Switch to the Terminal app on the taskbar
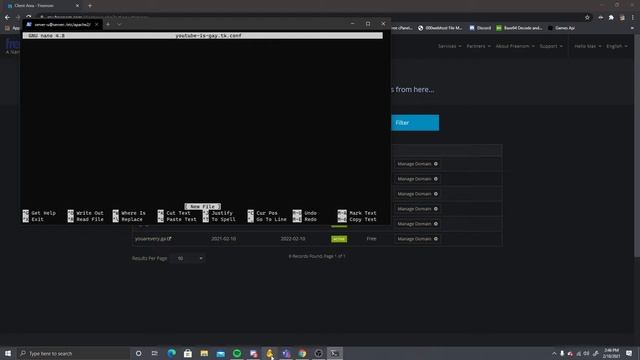The image size is (640, 360). pyautogui.click(x=335, y=353)
